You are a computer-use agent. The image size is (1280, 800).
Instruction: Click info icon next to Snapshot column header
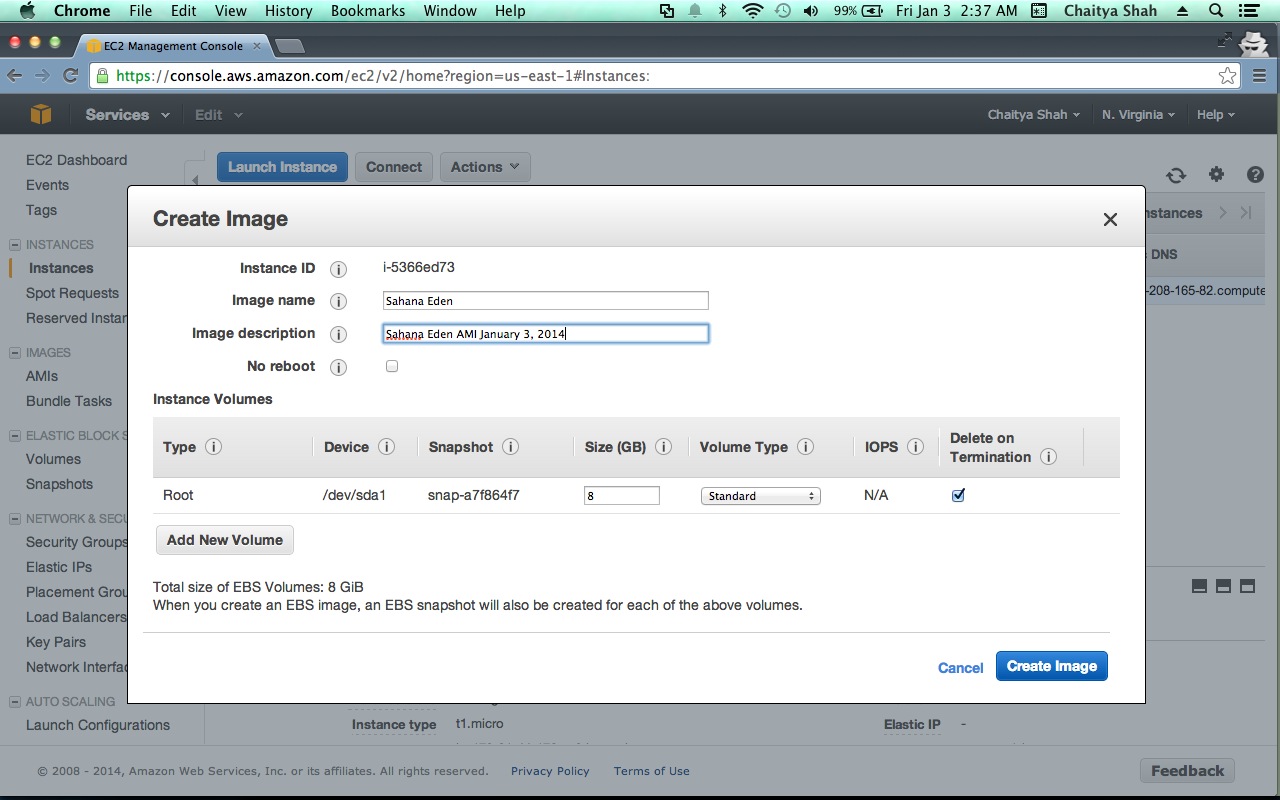click(x=510, y=447)
